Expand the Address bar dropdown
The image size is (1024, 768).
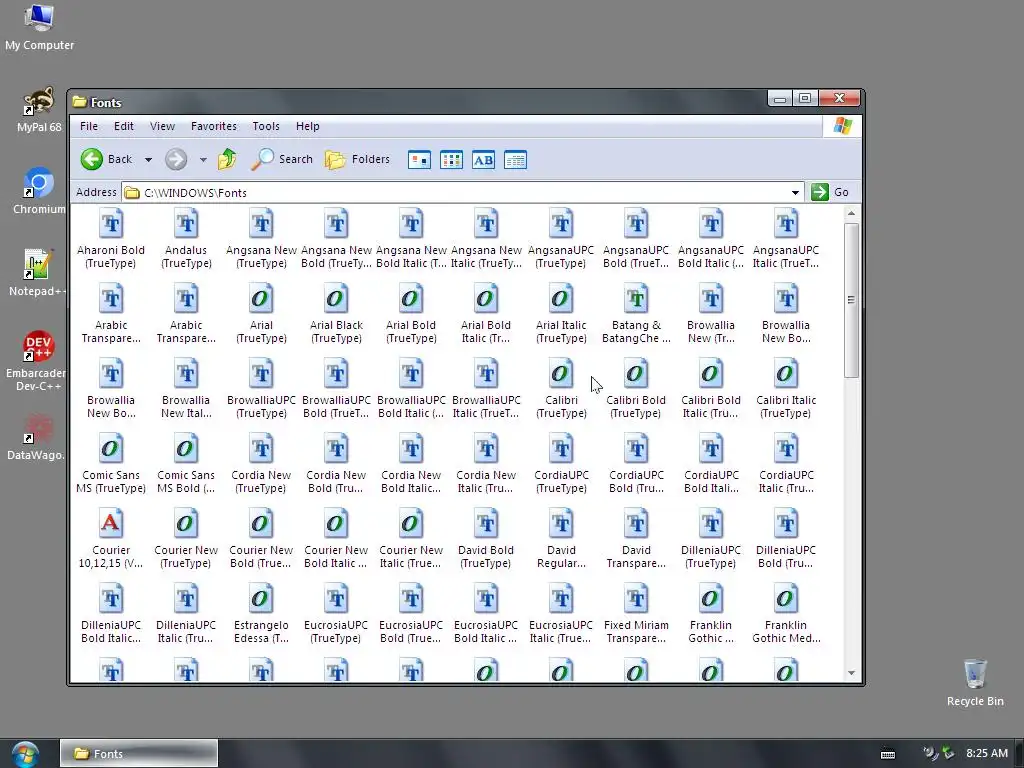point(795,193)
